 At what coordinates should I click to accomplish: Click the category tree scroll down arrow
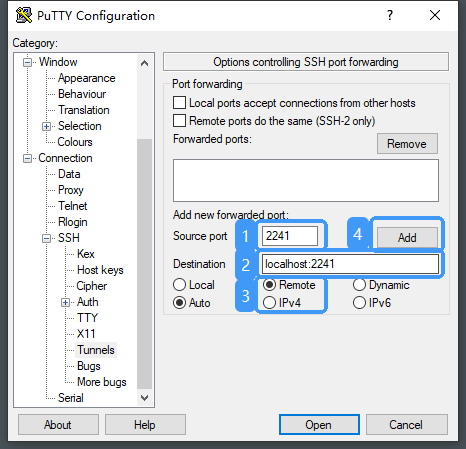pyautogui.click(x=144, y=397)
